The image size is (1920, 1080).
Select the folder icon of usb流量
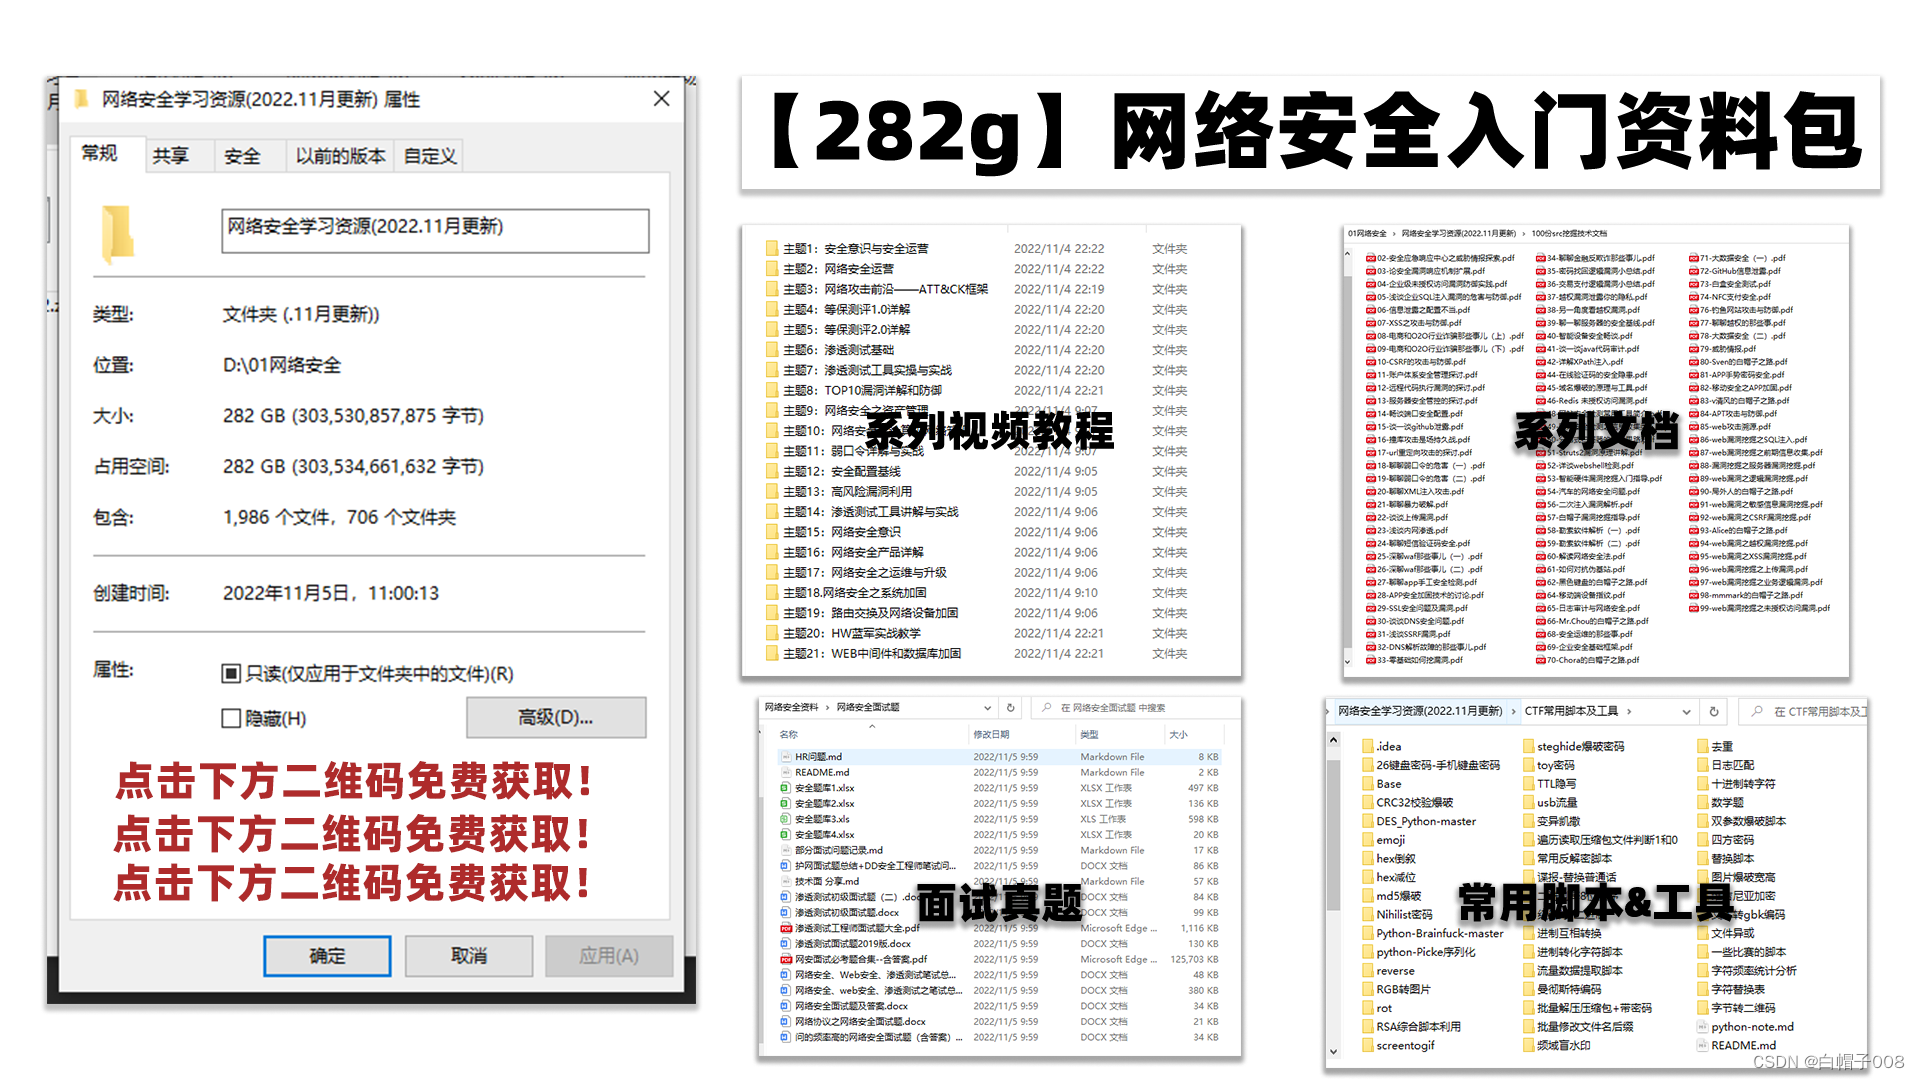[x=1528, y=802]
